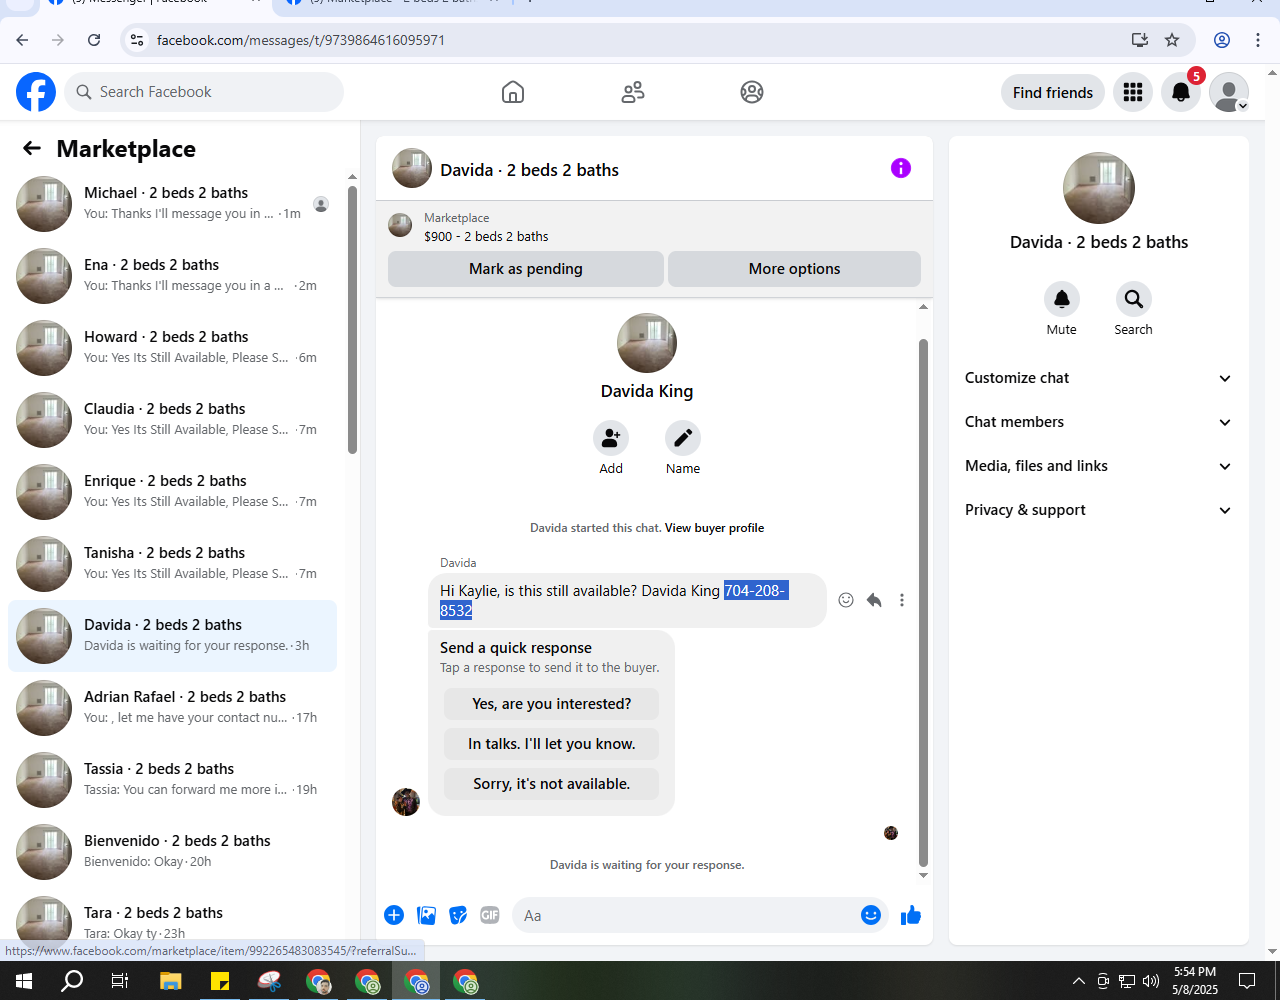Open the Friends icon in top navigation
This screenshot has height=1000, width=1280.
633,92
